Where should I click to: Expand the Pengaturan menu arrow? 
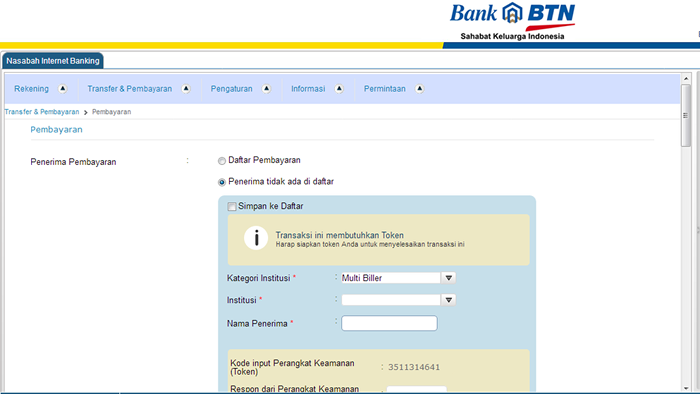click(x=266, y=88)
